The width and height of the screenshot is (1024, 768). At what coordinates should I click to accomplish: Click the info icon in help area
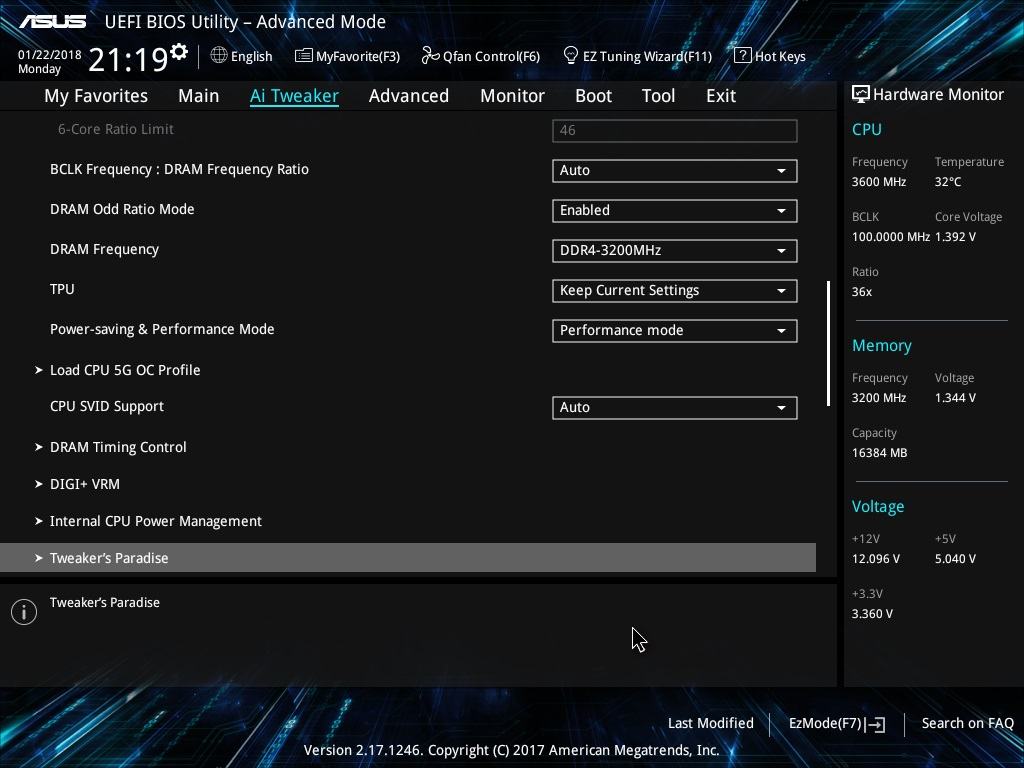(24, 612)
